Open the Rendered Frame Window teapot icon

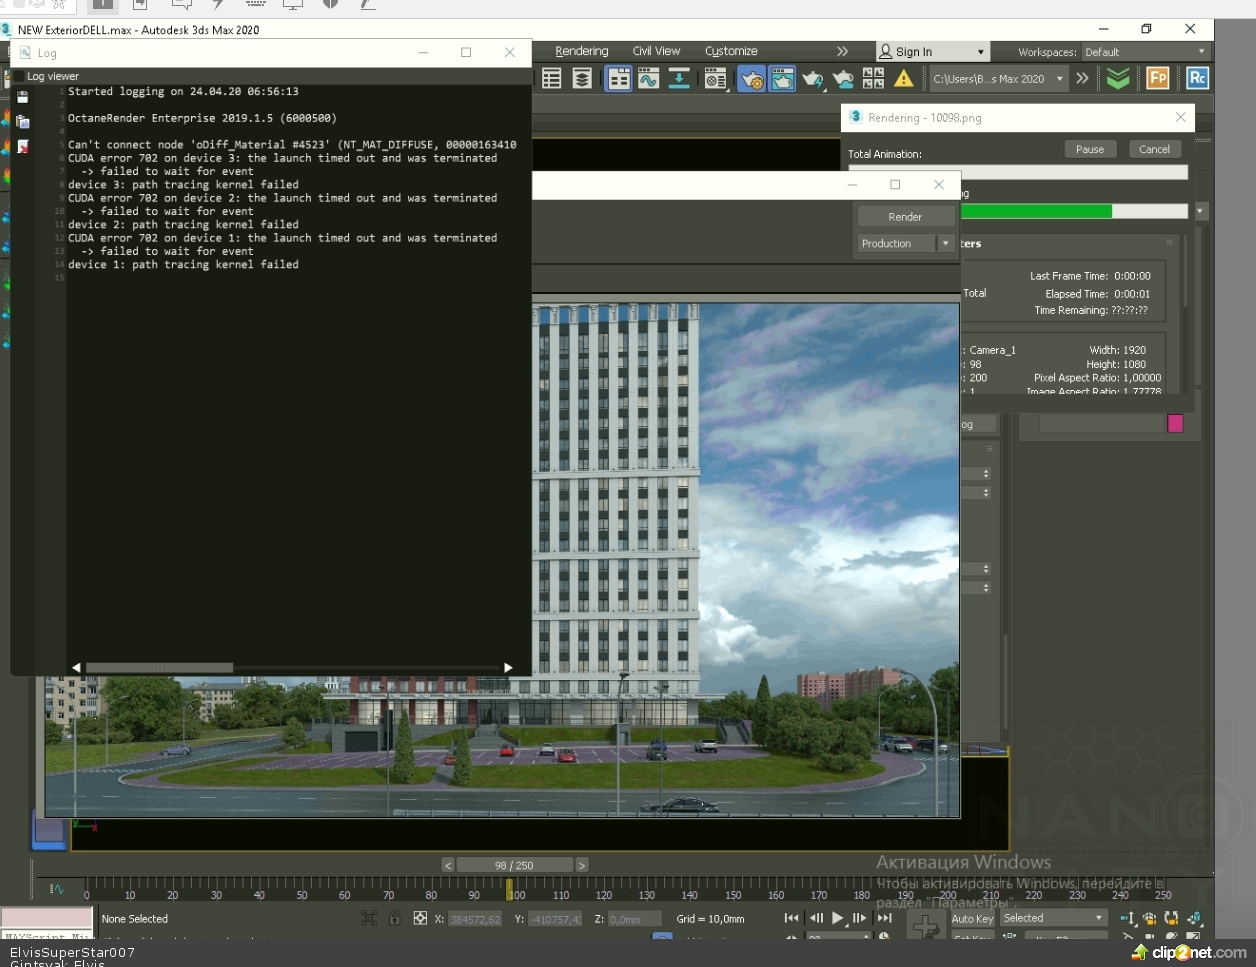tap(782, 78)
